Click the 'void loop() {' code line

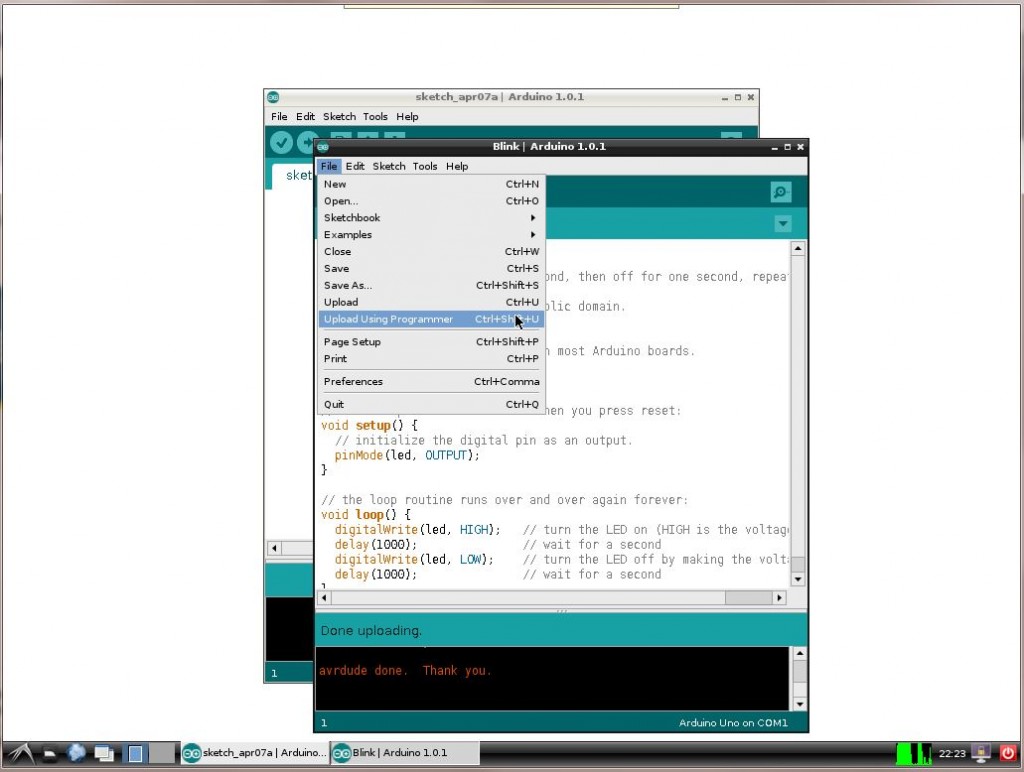click(366, 515)
